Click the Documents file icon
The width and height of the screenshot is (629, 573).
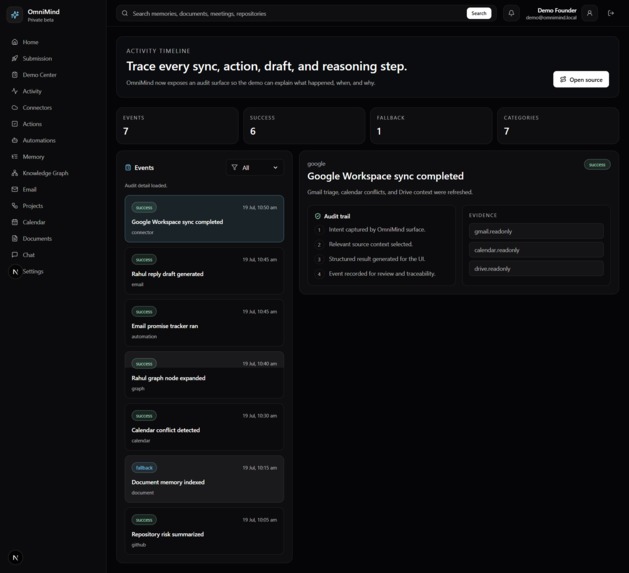tap(15, 238)
